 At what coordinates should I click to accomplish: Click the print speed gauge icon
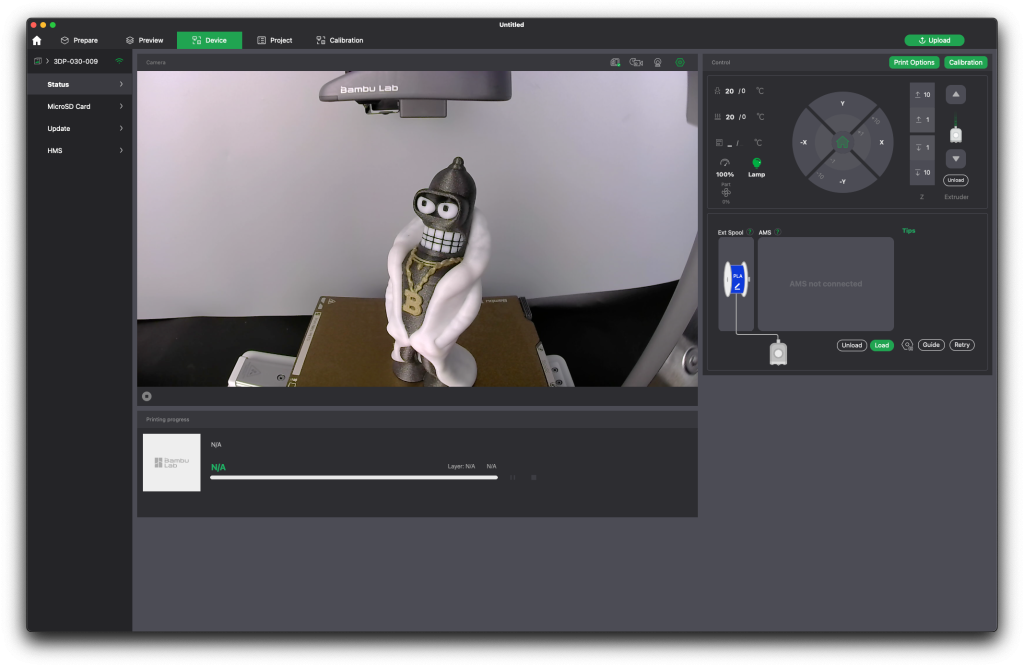tap(724, 163)
